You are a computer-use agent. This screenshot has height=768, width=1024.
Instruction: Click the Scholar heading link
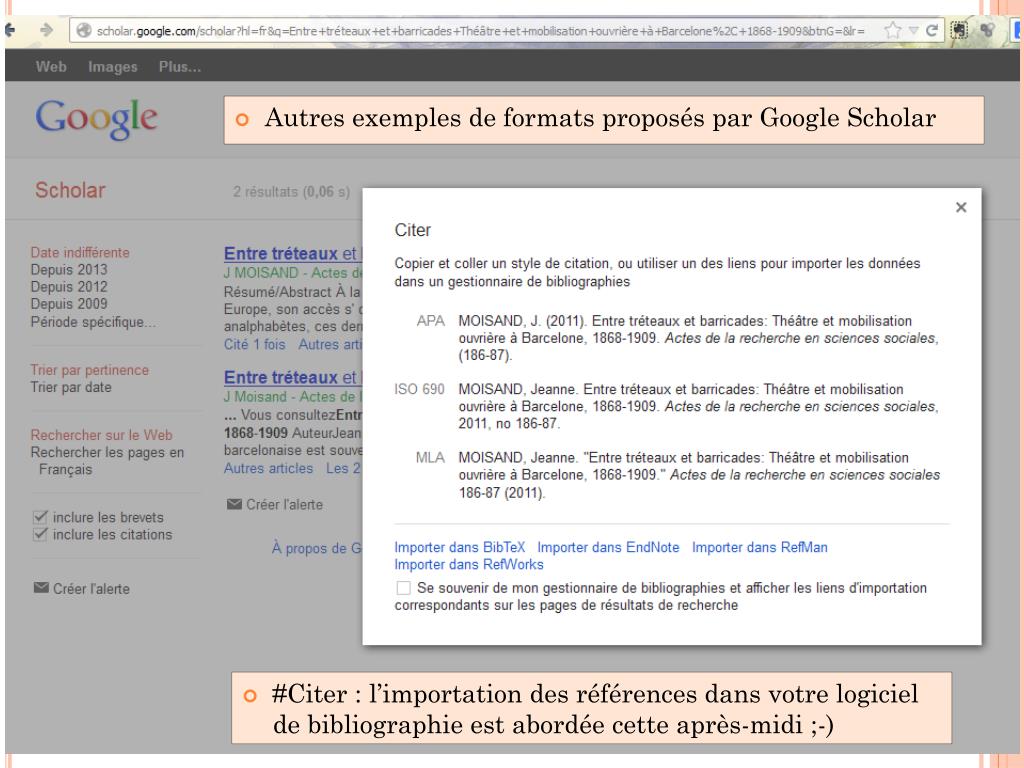click(x=70, y=190)
